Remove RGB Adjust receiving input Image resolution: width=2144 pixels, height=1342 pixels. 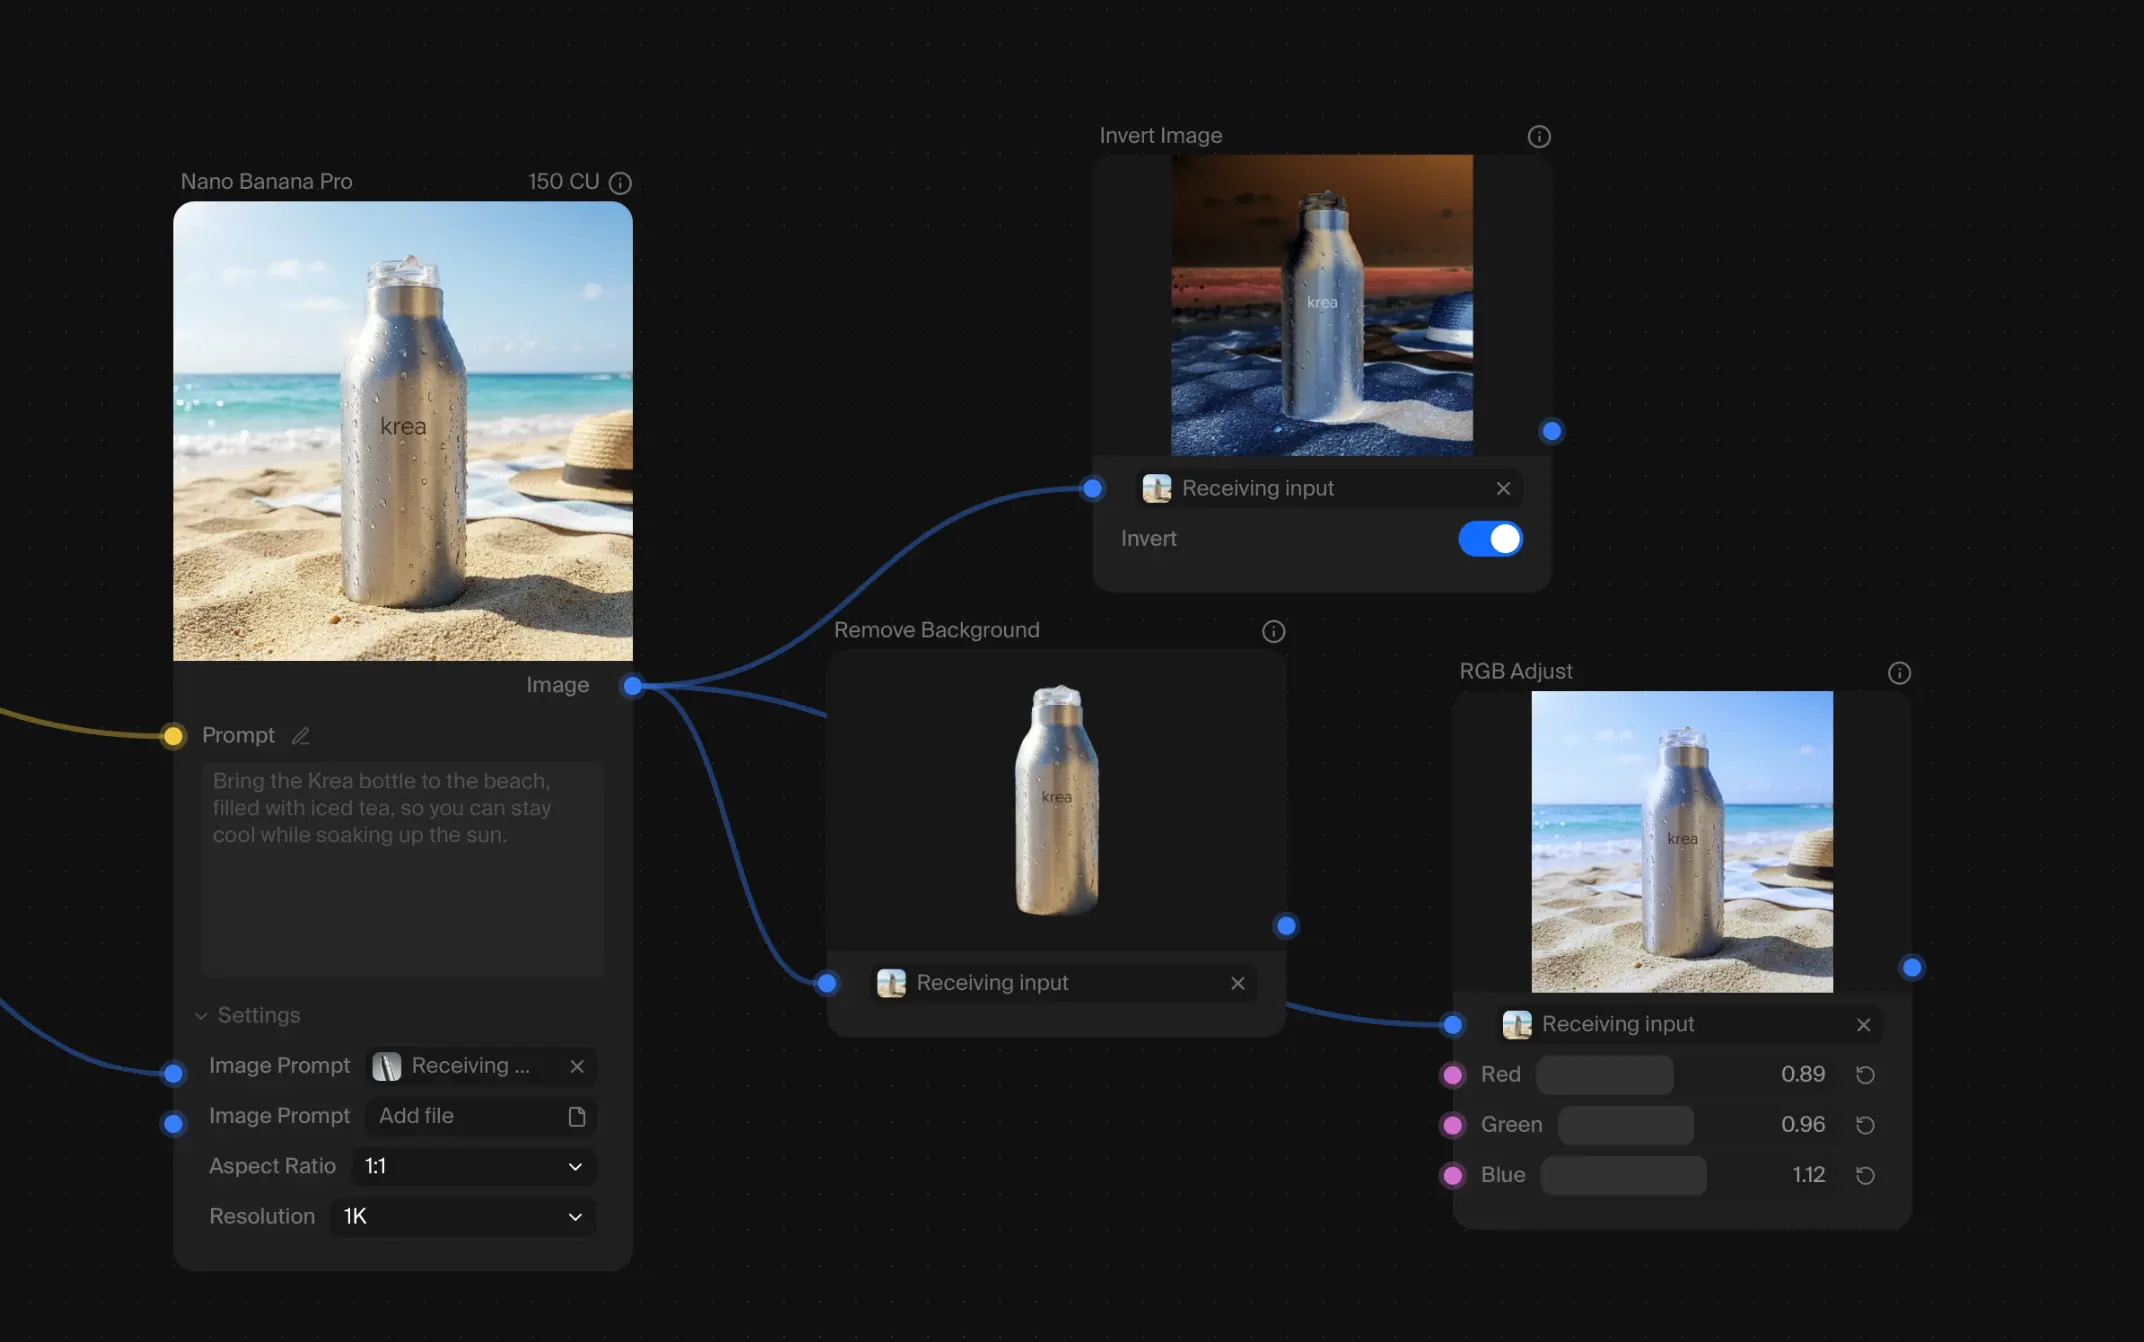(1862, 1025)
